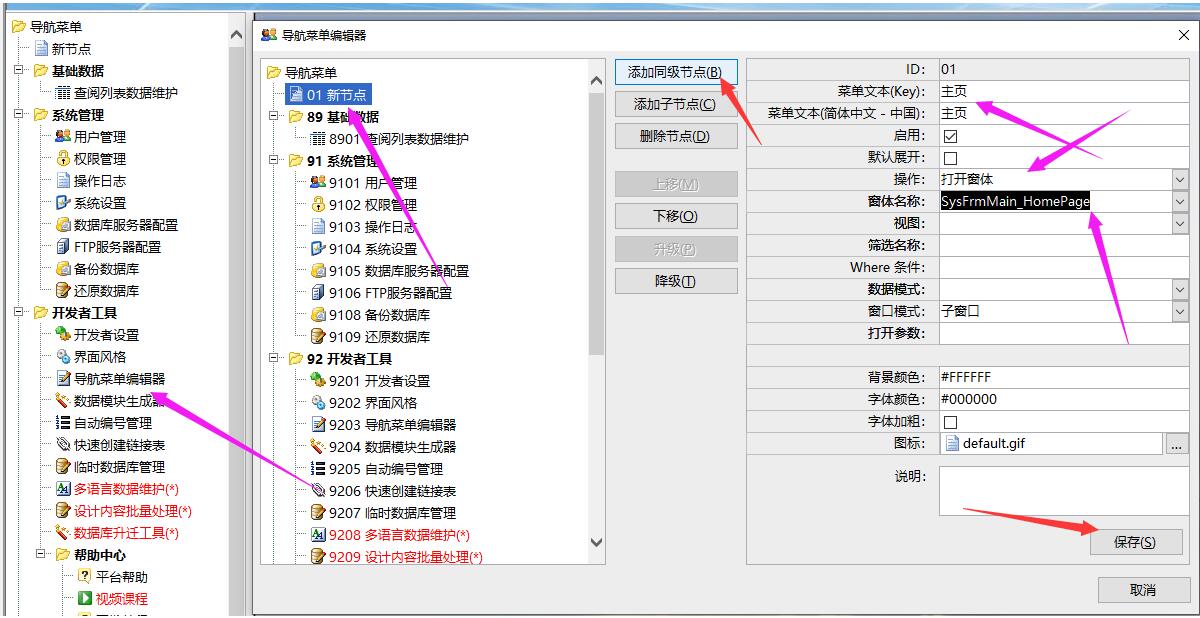Check the 默认展开 checkbox

[950, 158]
